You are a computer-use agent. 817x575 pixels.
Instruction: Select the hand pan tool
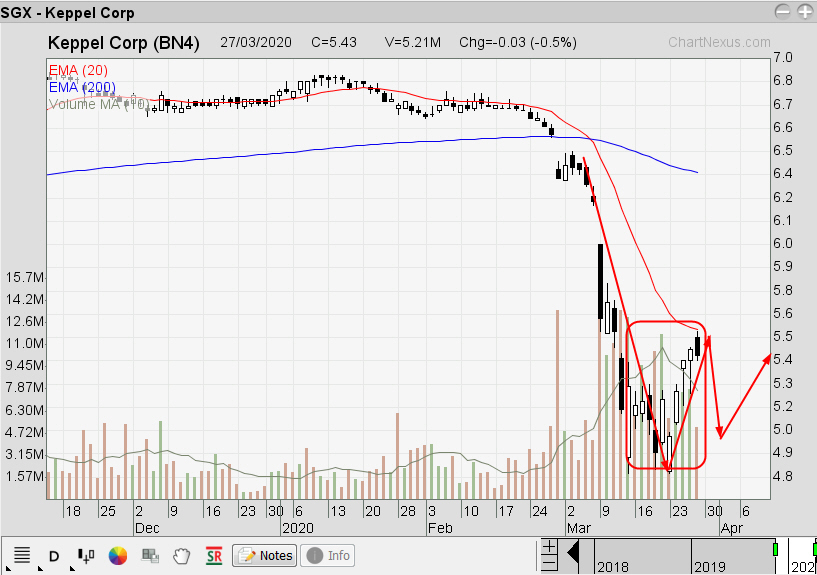point(182,556)
